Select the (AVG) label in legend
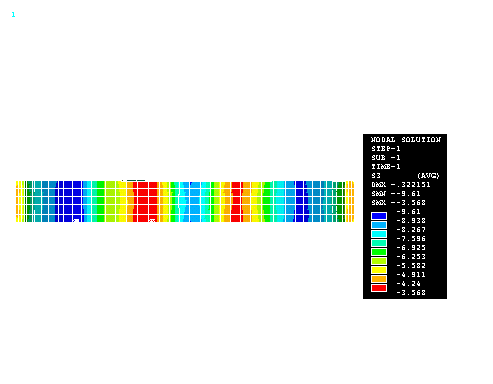 pyautogui.click(x=428, y=176)
